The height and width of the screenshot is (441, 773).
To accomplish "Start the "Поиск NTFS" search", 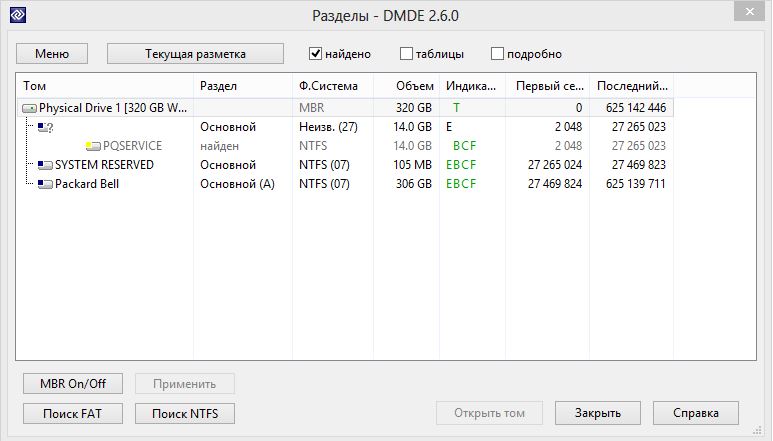I will [x=186, y=413].
